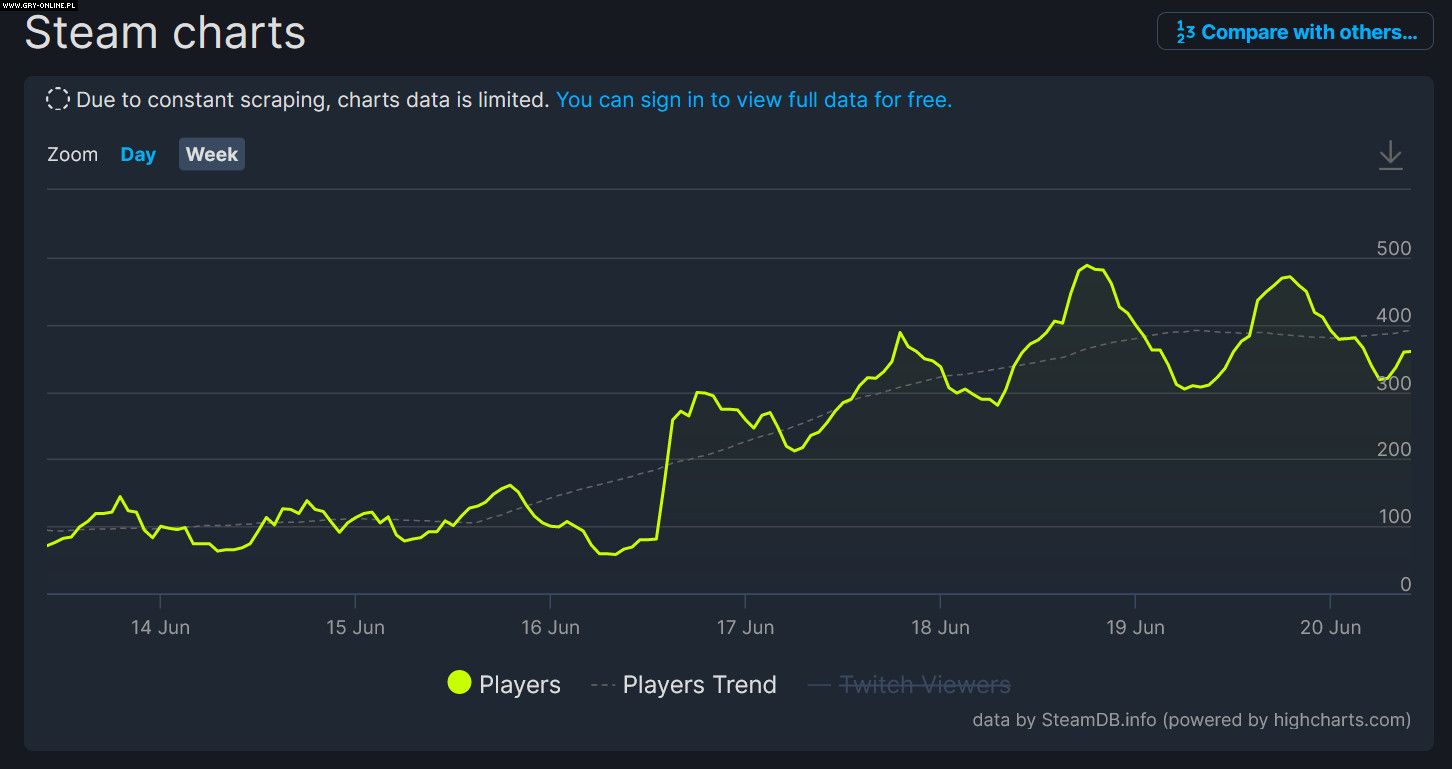Image resolution: width=1452 pixels, height=769 pixels.
Task: Switch zoom to Day
Action: (138, 155)
